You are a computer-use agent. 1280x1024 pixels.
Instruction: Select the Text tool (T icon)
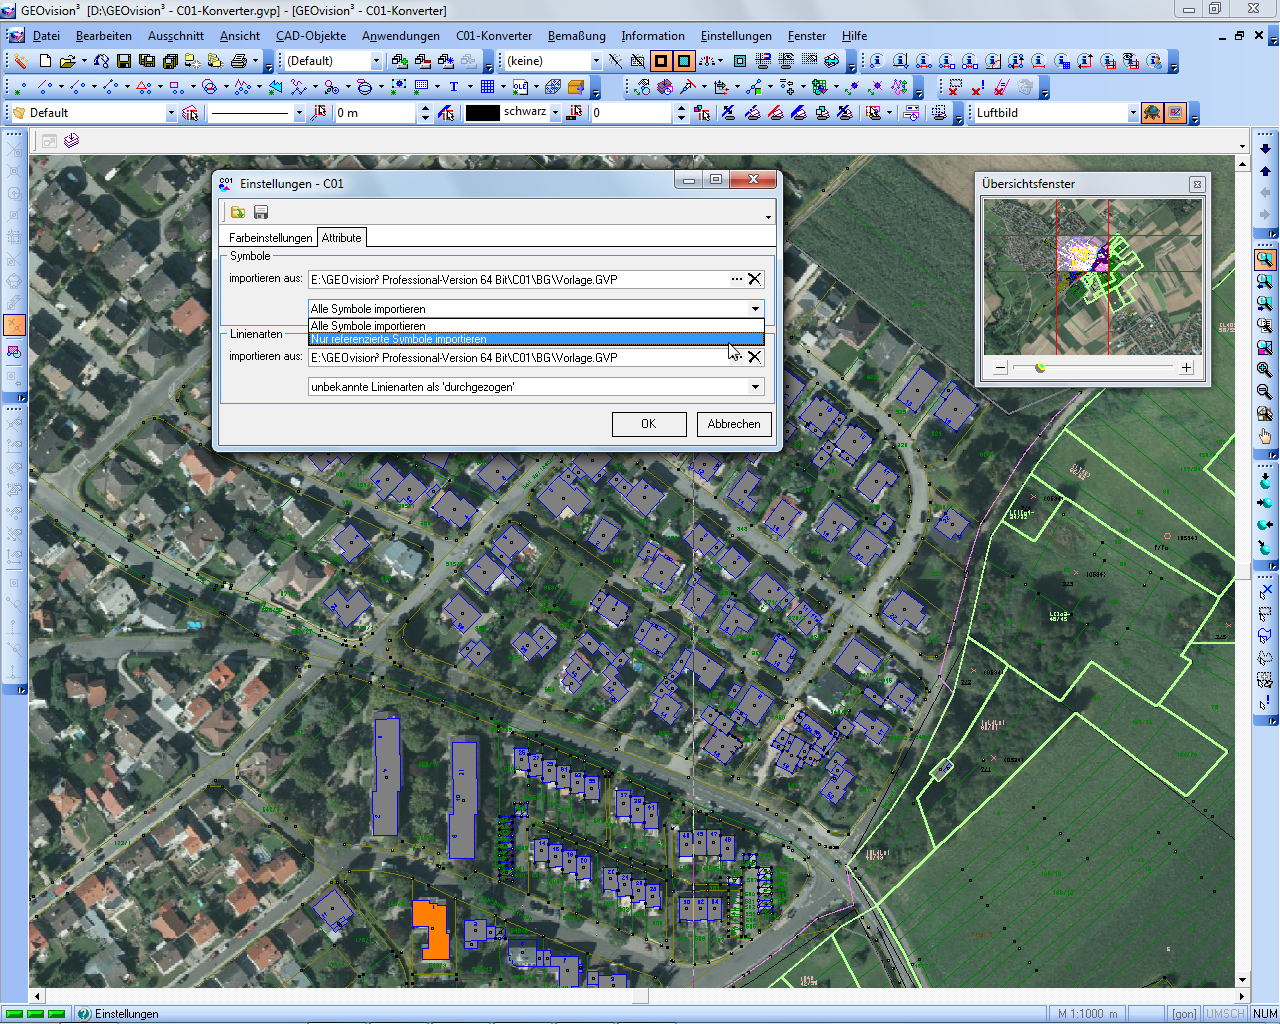(x=453, y=87)
